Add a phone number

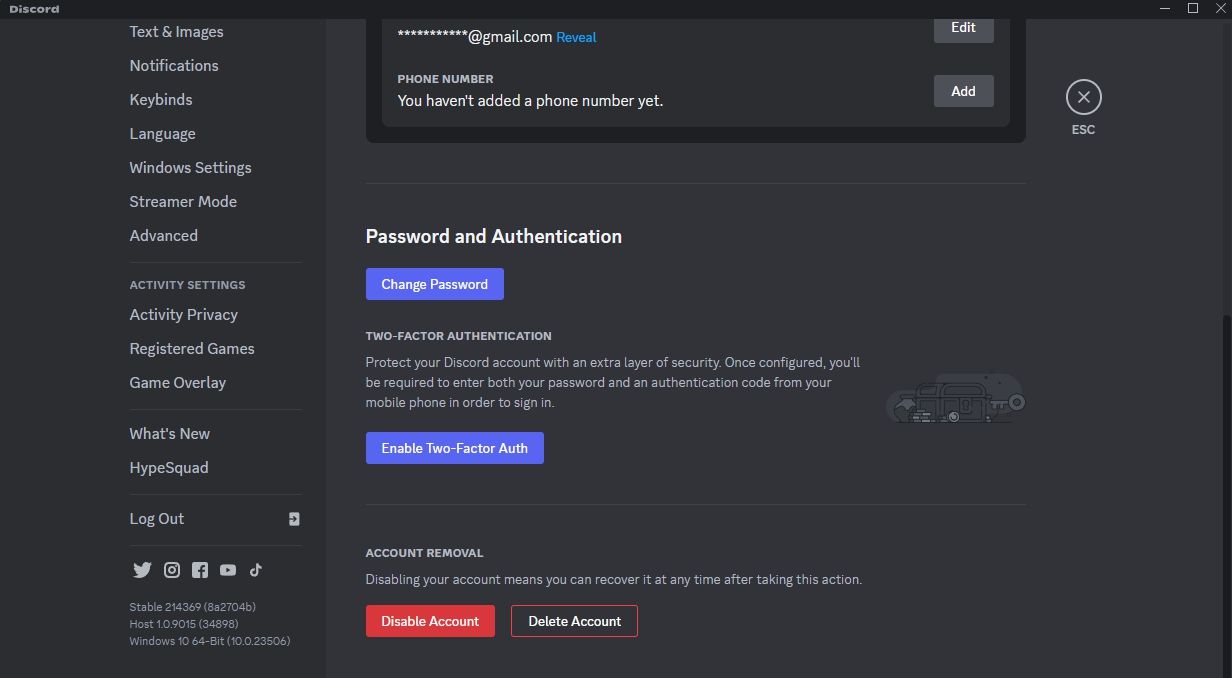click(963, 91)
